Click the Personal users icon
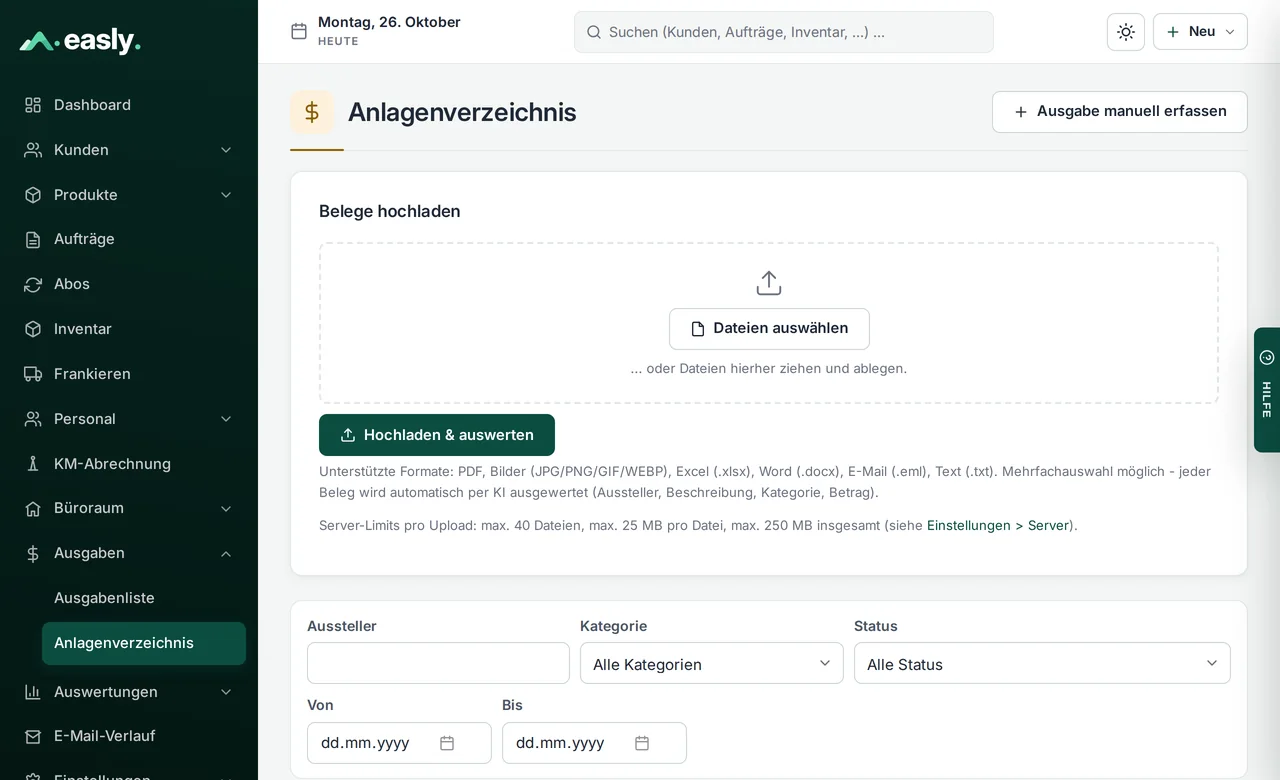This screenshot has height=780, width=1280. coord(33,419)
